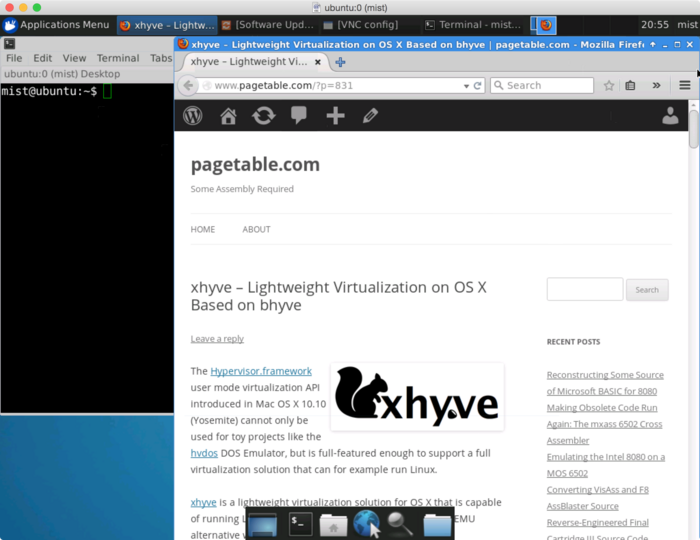Click the Firefox Search box

click(x=542, y=85)
